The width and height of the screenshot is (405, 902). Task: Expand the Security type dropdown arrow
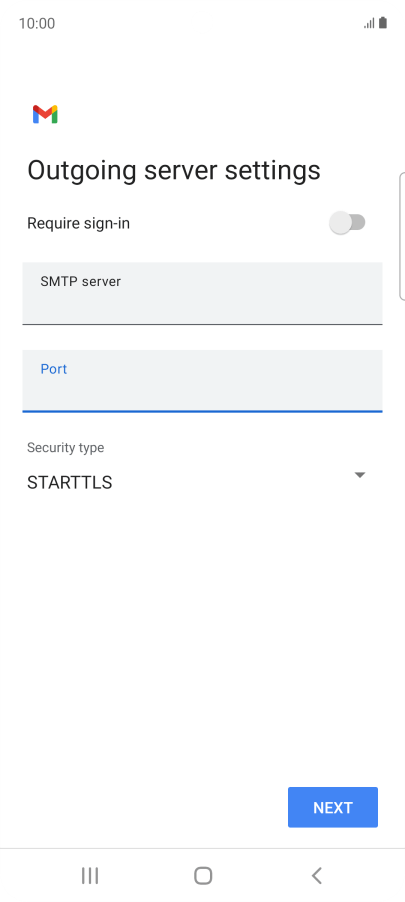click(360, 475)
